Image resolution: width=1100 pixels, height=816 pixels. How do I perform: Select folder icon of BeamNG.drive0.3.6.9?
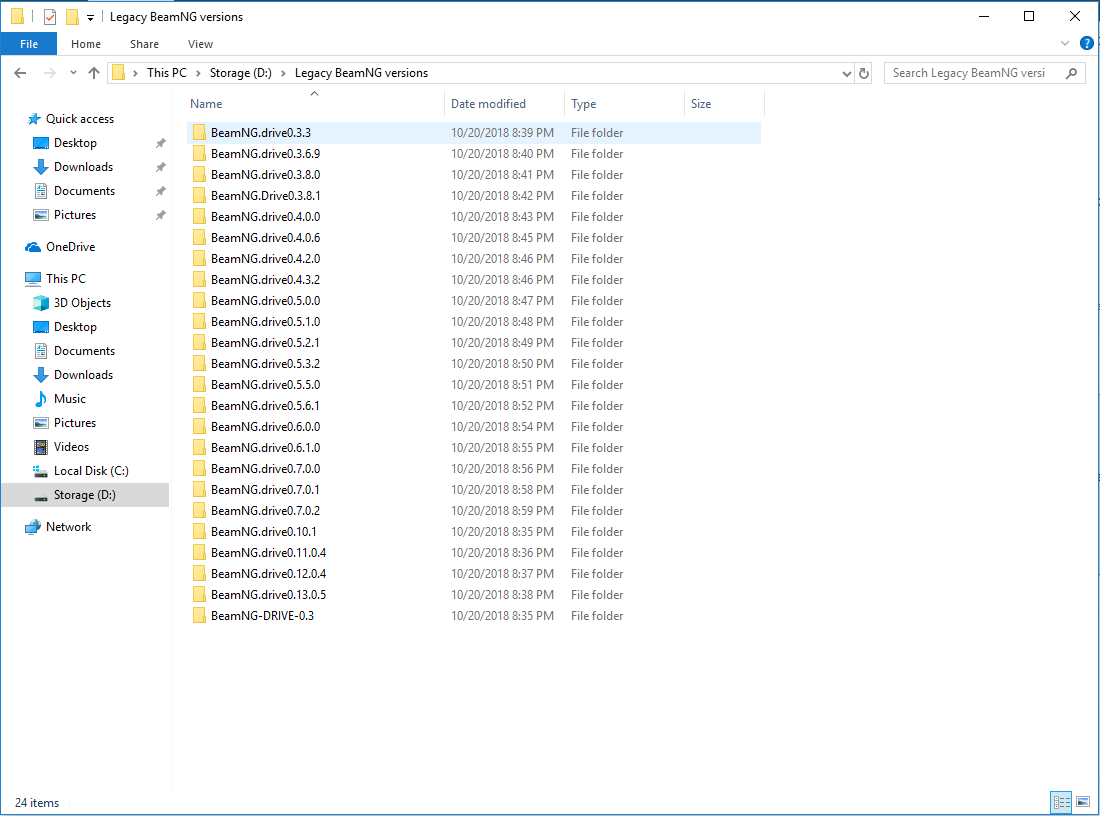tap(199, 154)
